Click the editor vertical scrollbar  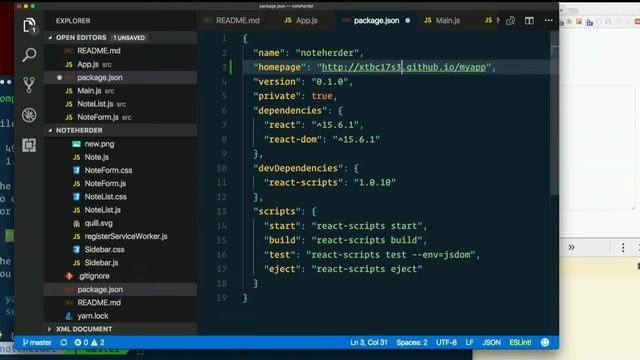click(x=554, y=114)
